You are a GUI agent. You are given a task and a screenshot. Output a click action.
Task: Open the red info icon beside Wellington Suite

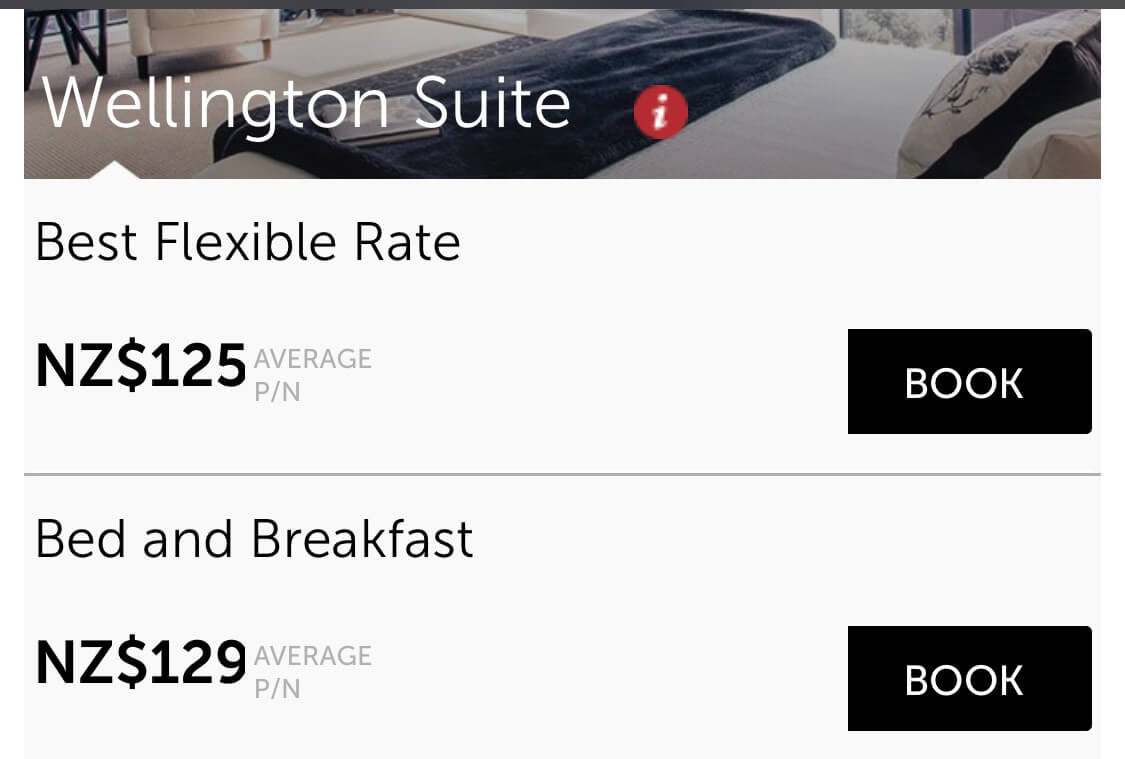coord(660,111)
